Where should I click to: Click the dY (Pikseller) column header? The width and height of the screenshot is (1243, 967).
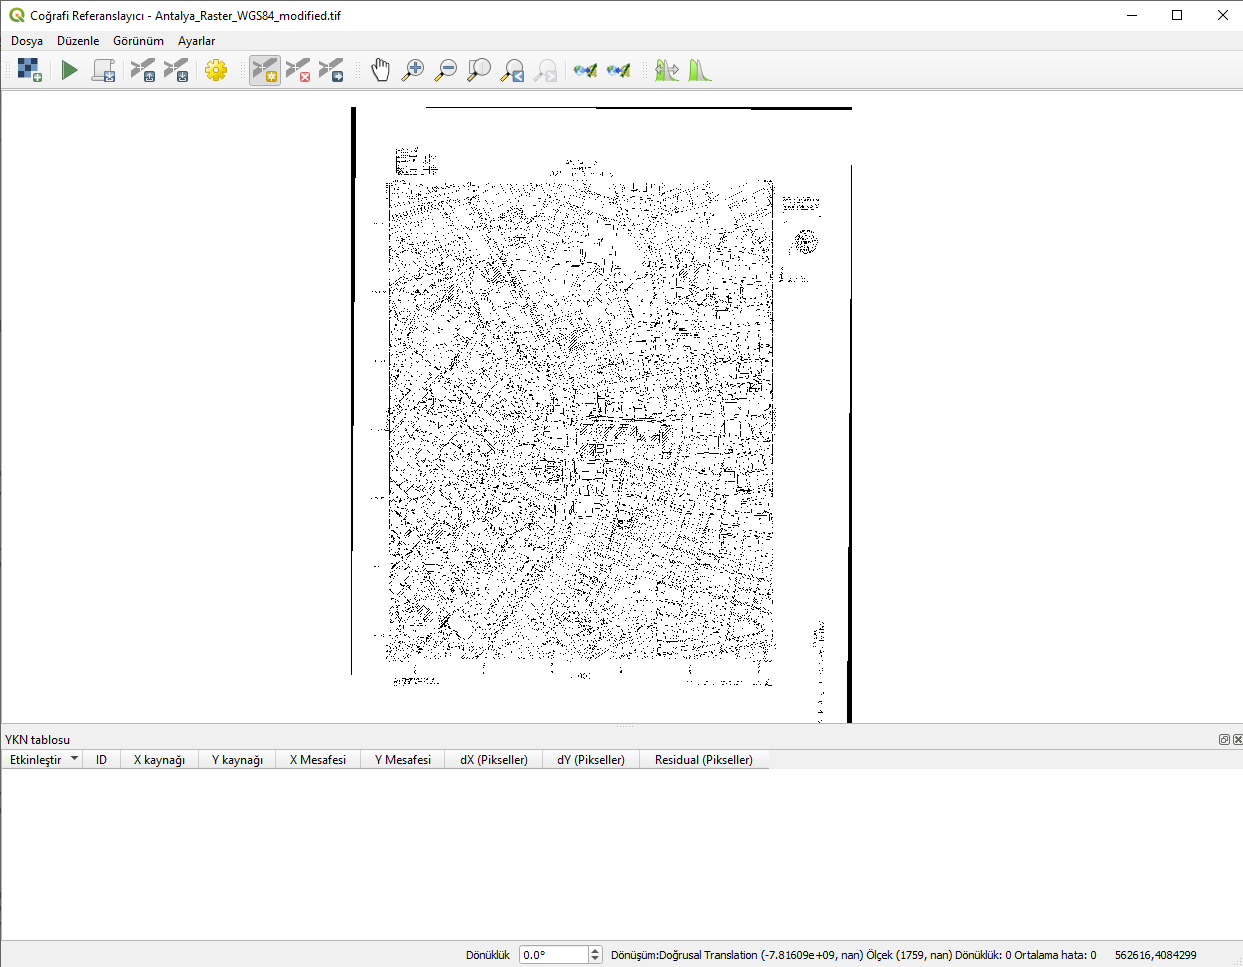coord(591,760)
